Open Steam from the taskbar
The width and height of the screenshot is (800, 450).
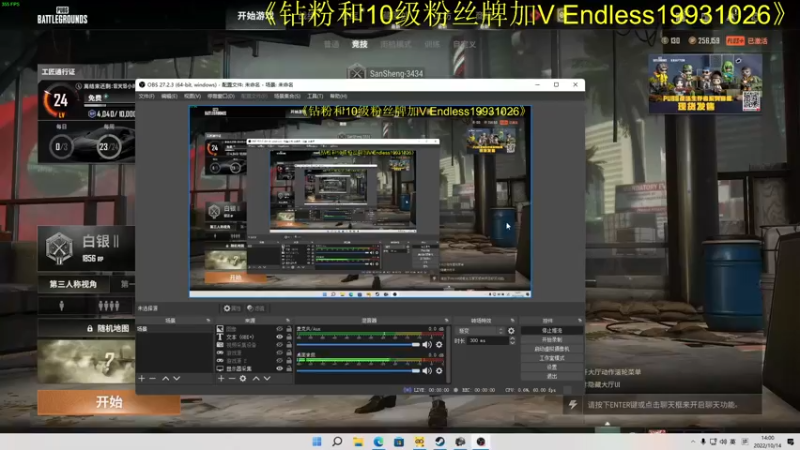point(440,441)
